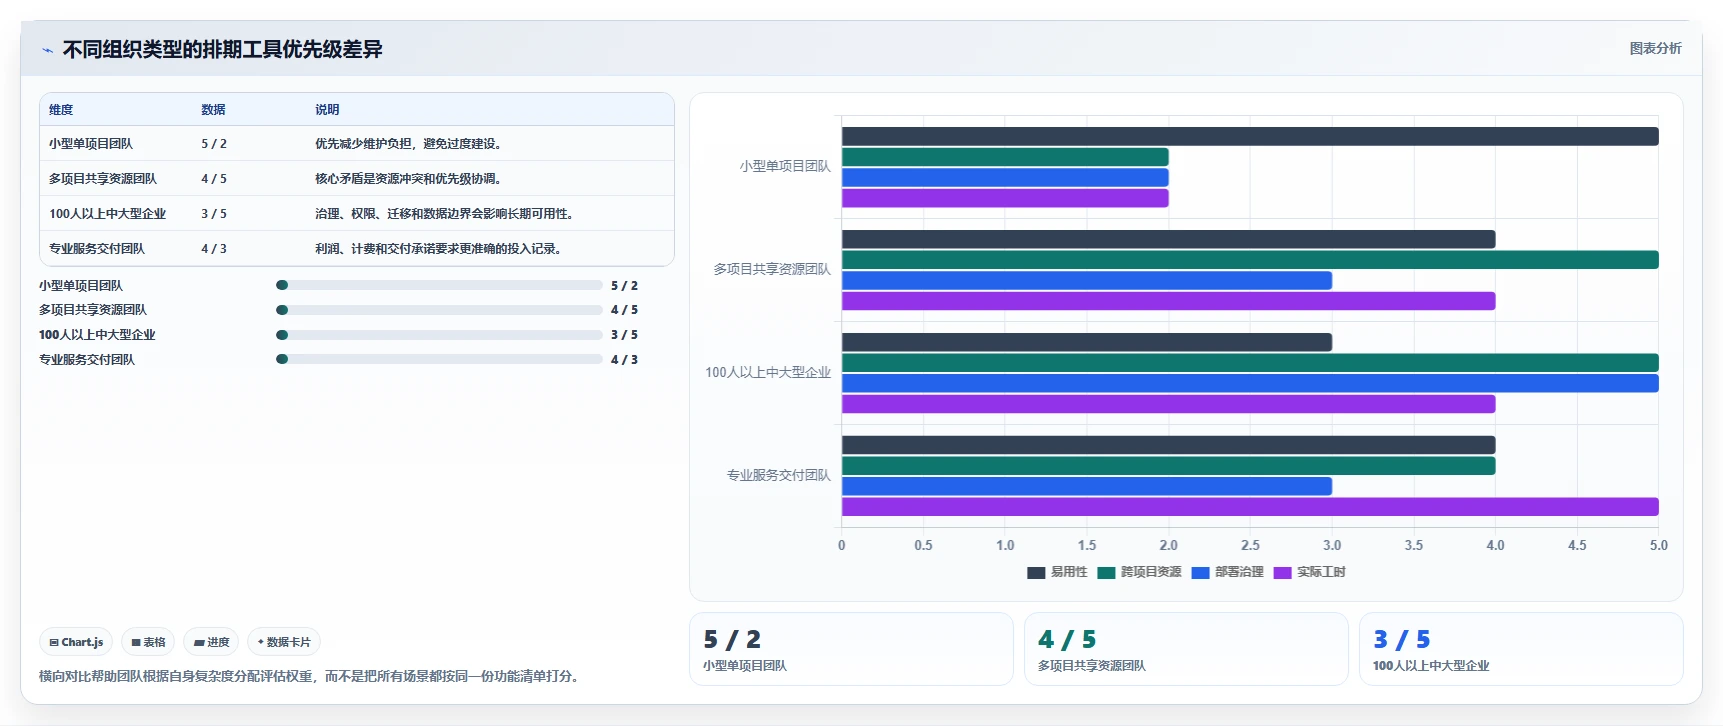This screenshot has width=1723, height=726.
Task: Click the progress bar for 专业服务交付团队
Action: coord(439,359)
